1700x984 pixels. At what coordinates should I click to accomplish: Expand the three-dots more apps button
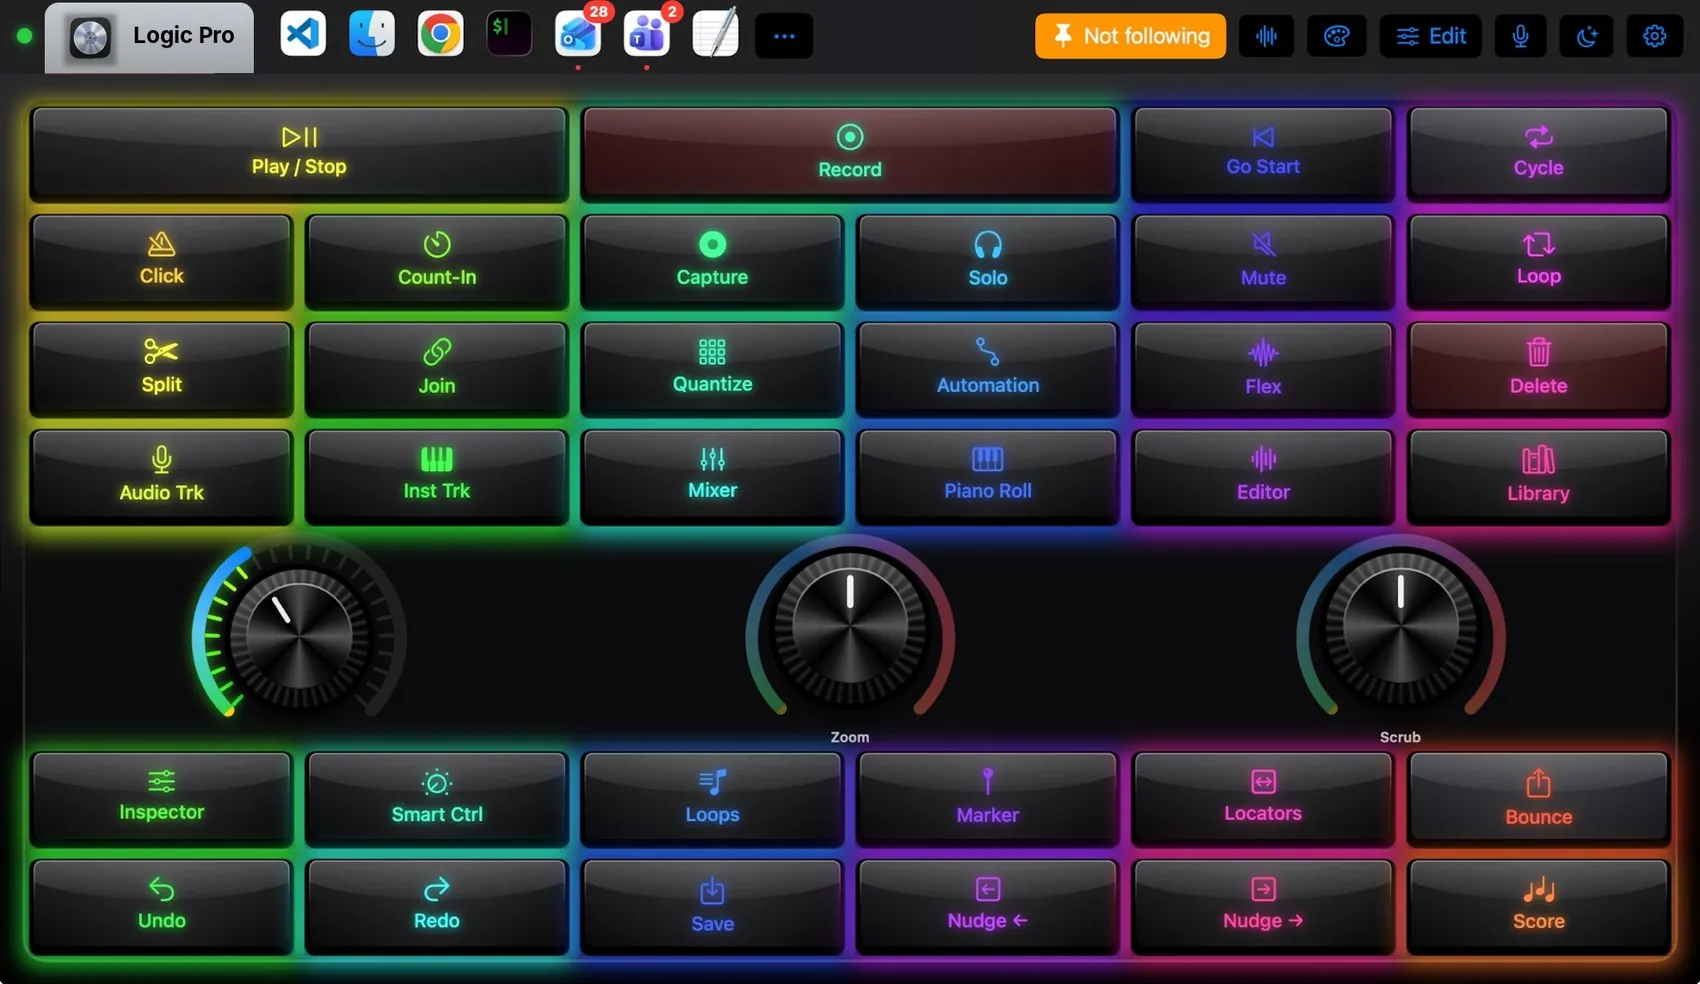click(784, 36)
